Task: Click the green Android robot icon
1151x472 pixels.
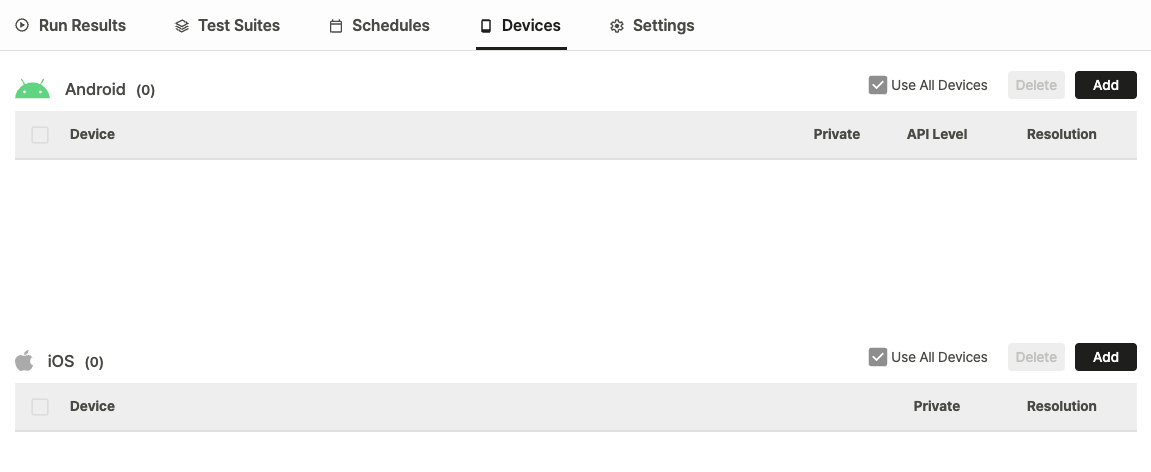Action: point(32,89)
